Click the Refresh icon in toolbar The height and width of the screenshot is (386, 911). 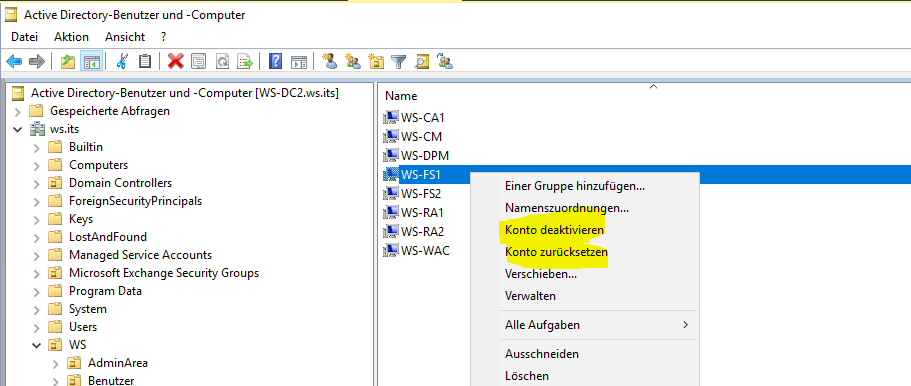point(222,61)
